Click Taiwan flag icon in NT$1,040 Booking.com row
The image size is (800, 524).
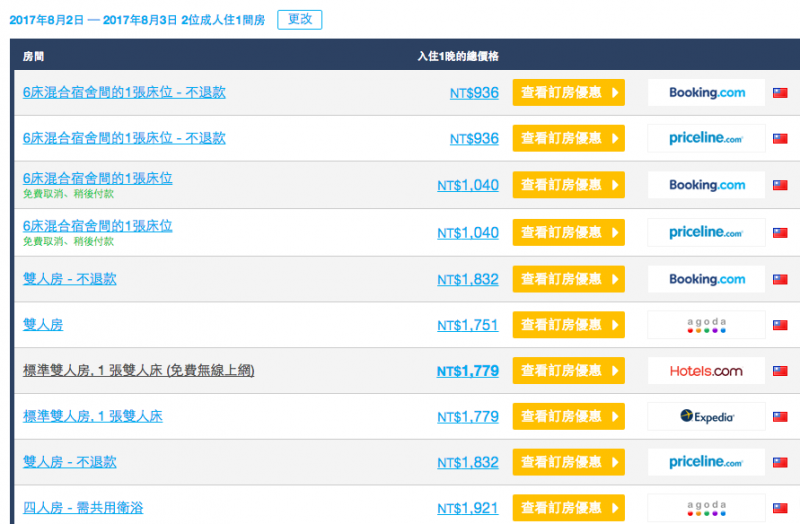point(780,185)
